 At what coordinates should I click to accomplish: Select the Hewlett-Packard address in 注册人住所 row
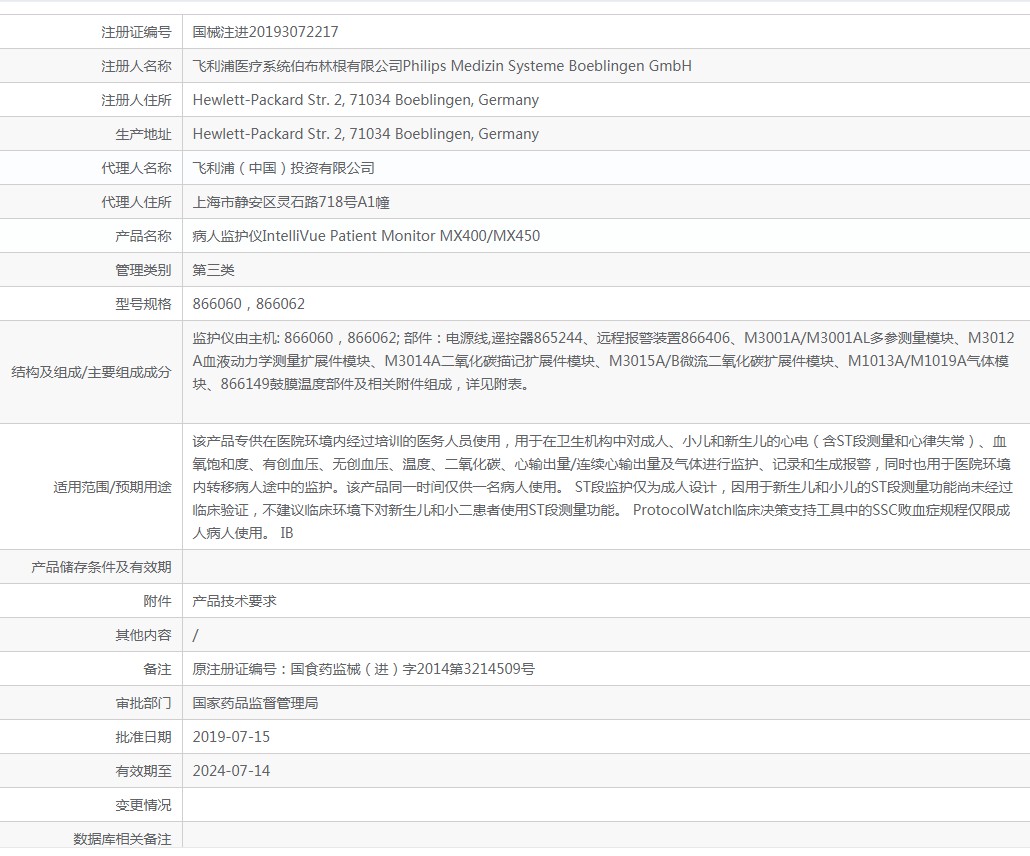(365, 100)
